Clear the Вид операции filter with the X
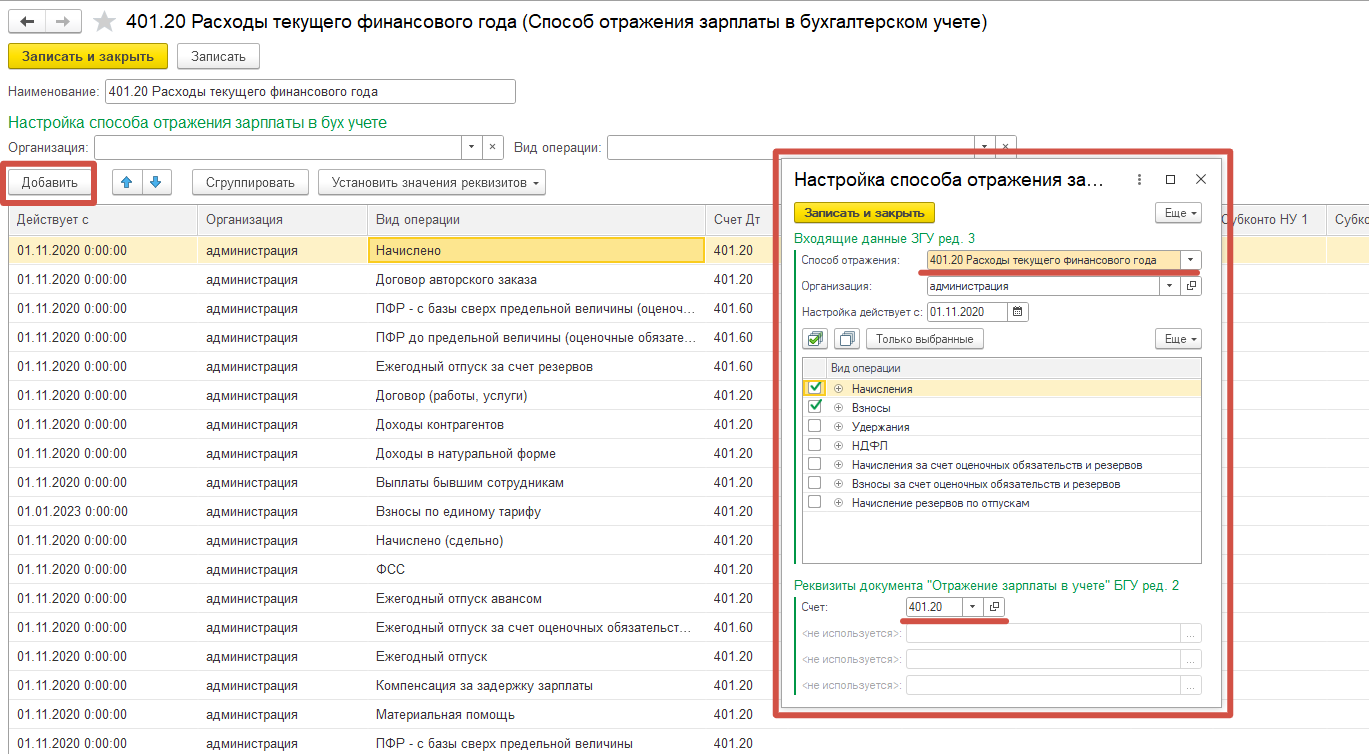 [x=1006, y=147]
